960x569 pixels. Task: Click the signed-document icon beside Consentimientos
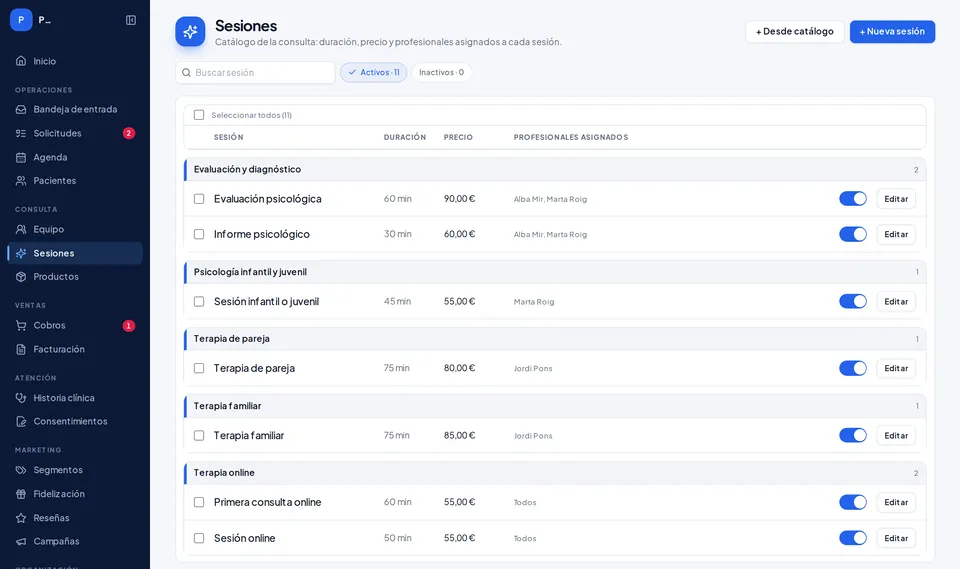pyautogui.click(x=21, y=421)
